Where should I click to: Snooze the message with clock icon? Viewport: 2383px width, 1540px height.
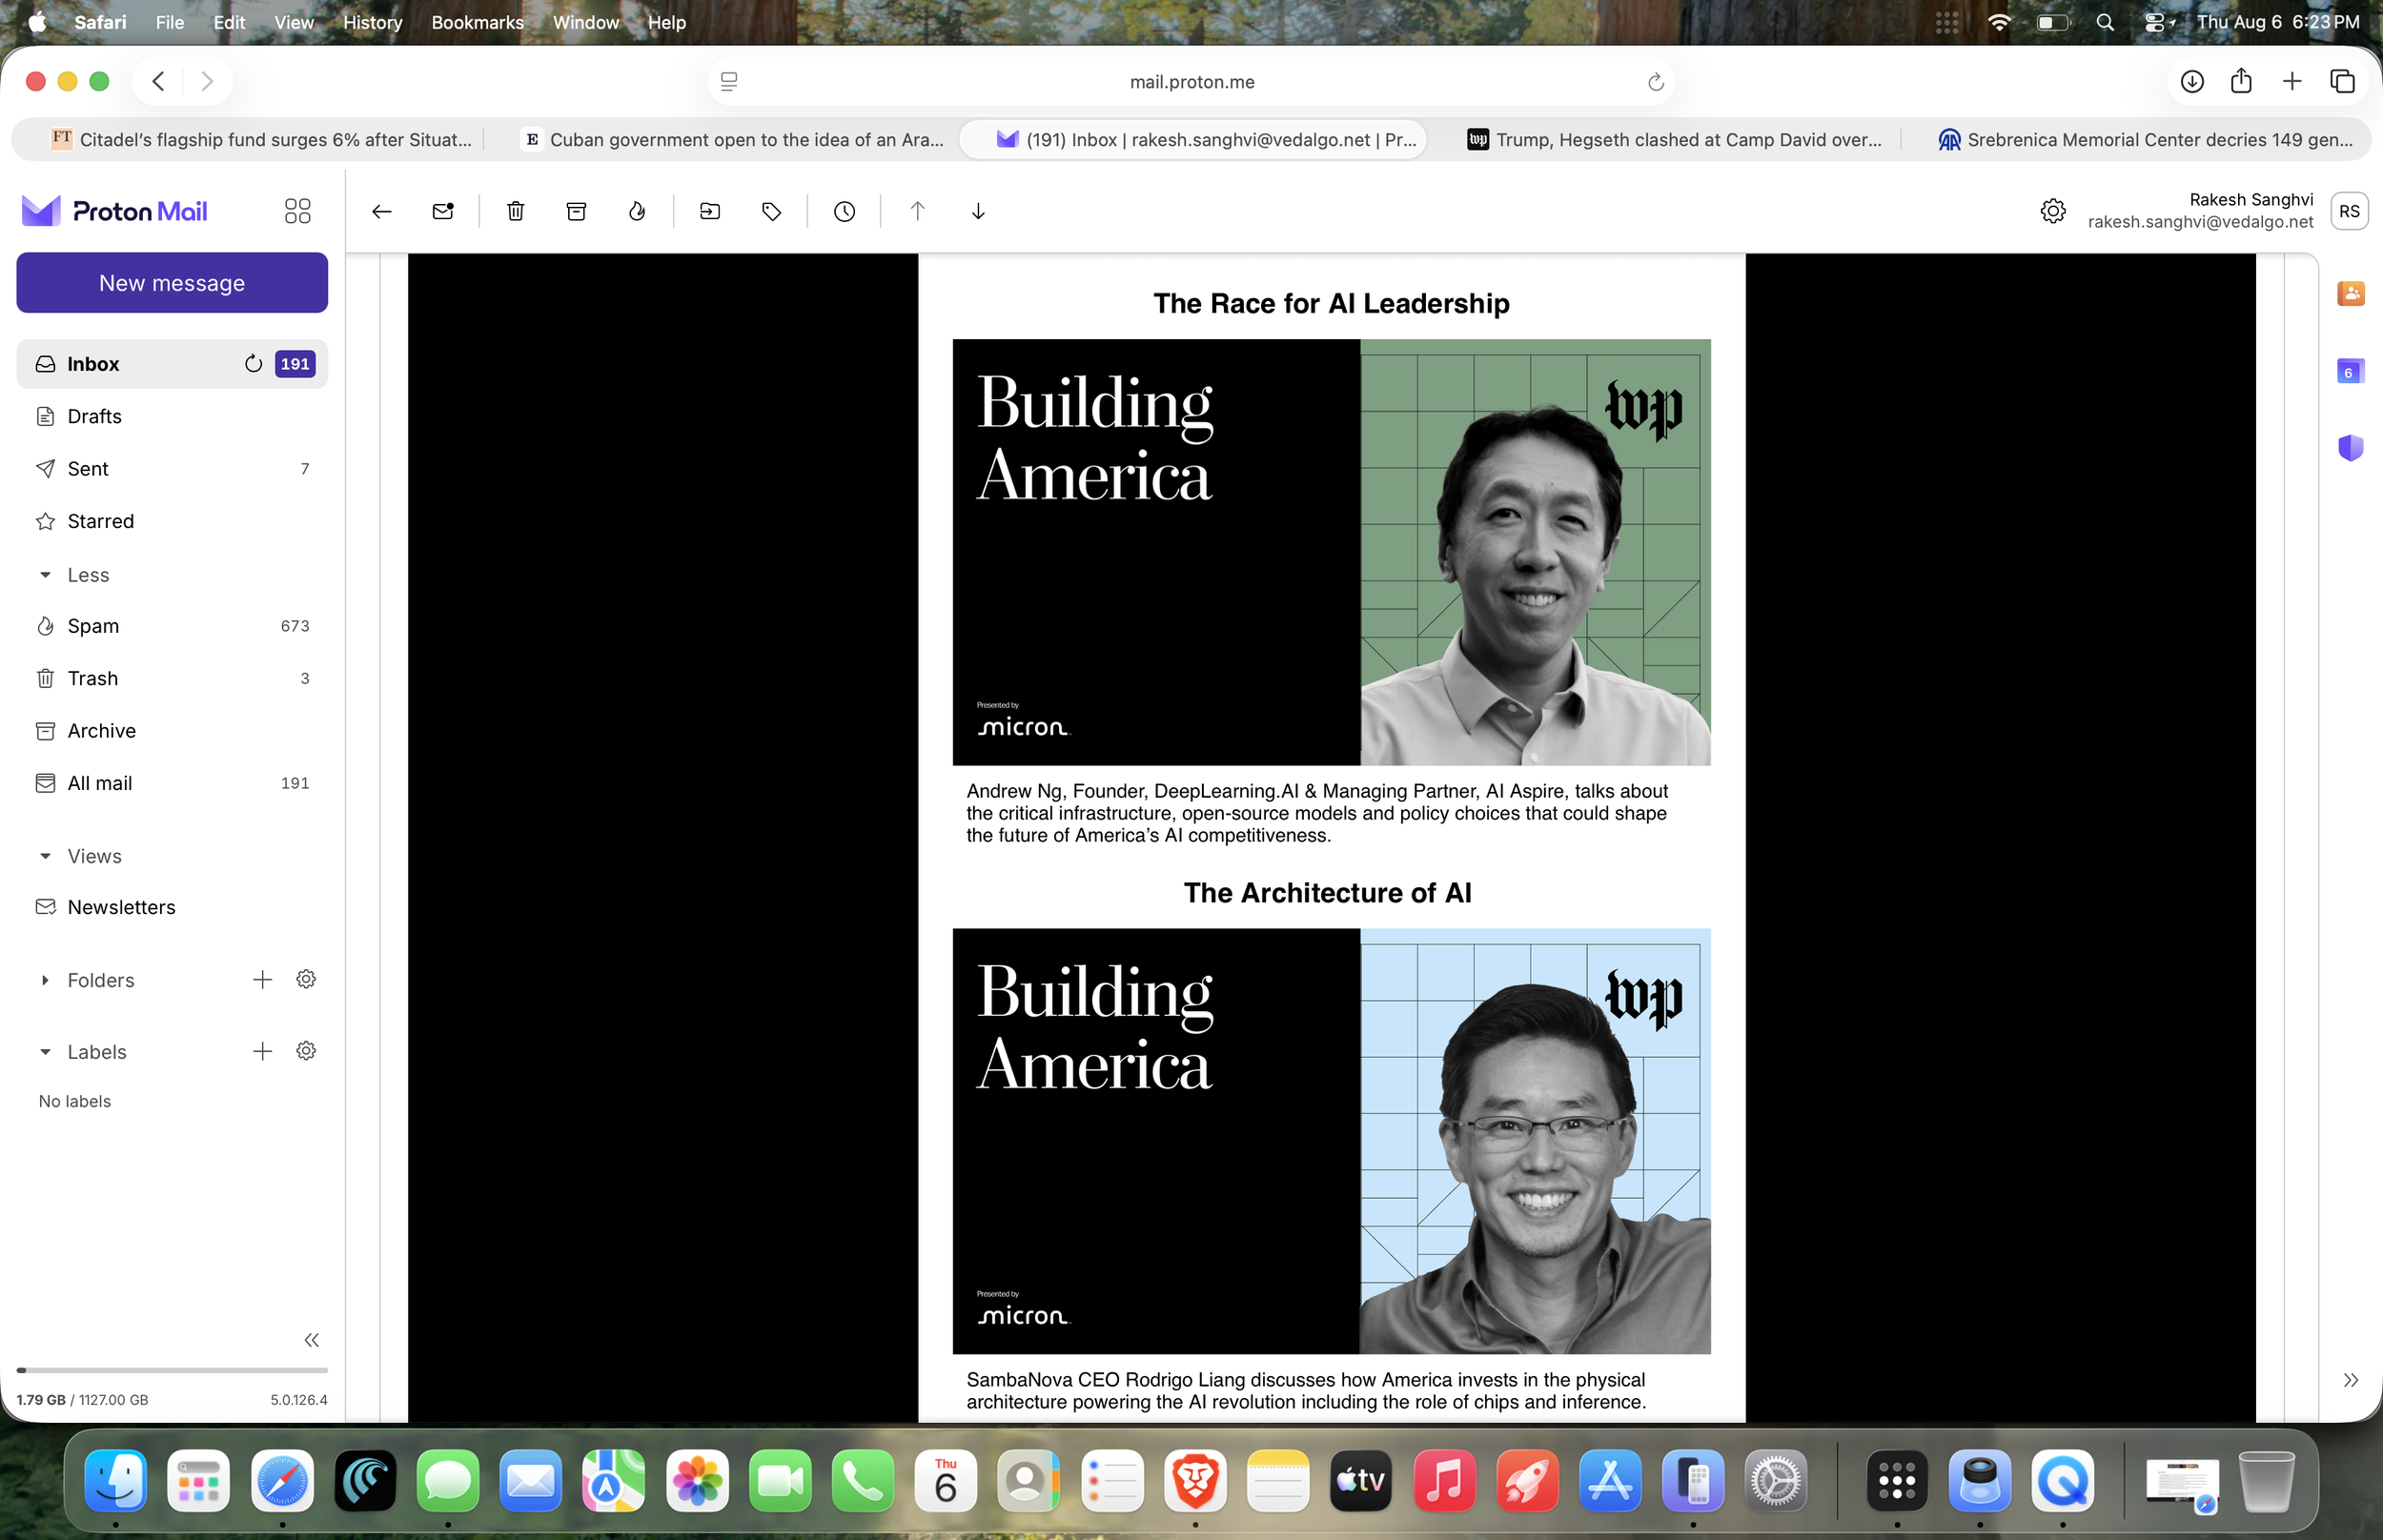(x=844, y=211)
